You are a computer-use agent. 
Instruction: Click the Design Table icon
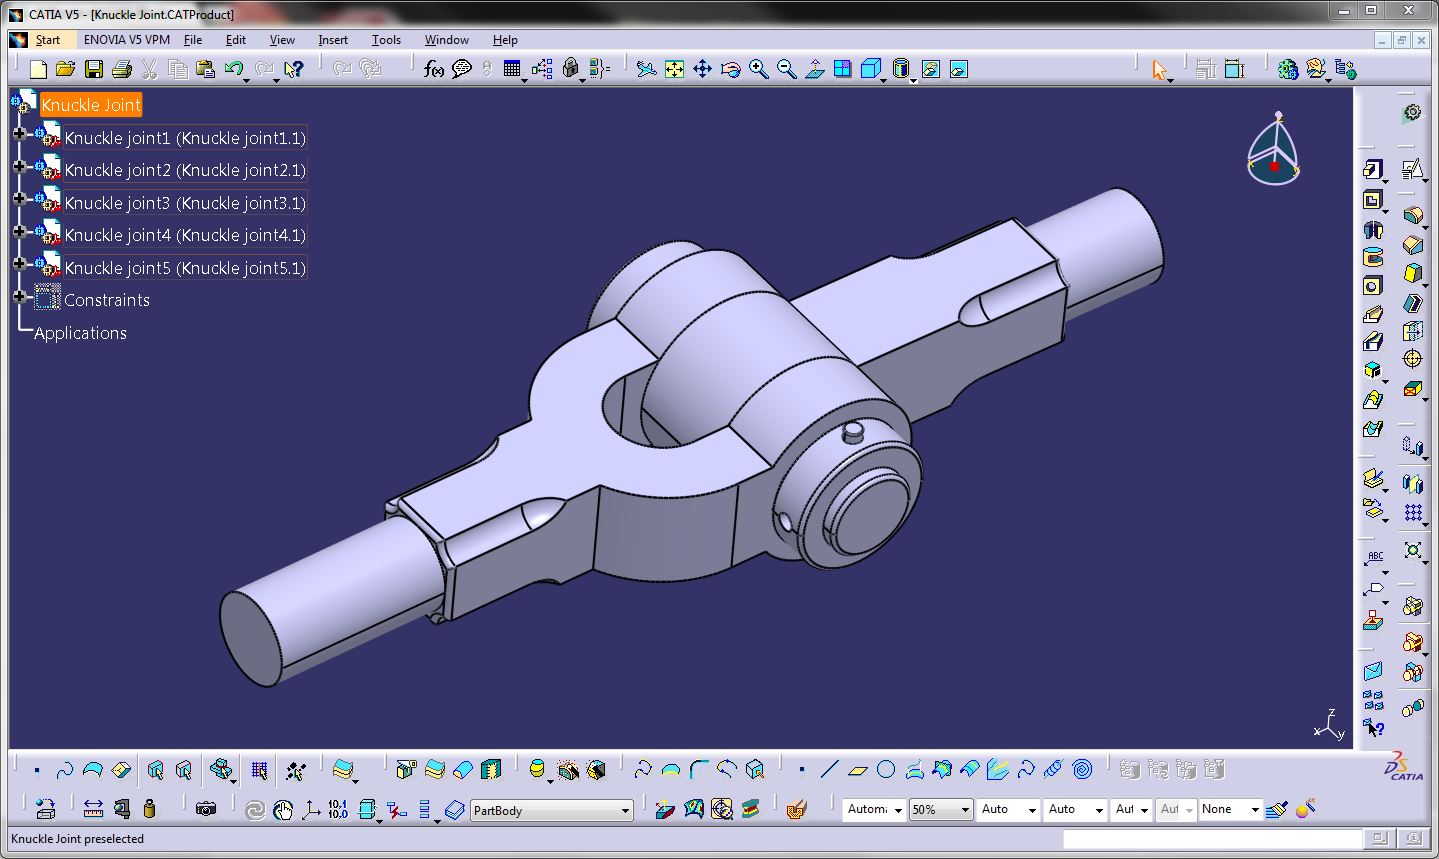click(513, 69)
